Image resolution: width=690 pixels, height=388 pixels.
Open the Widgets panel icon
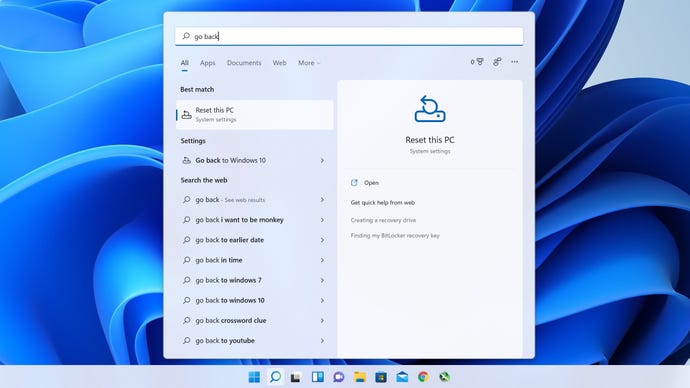[x=318, y=377]
